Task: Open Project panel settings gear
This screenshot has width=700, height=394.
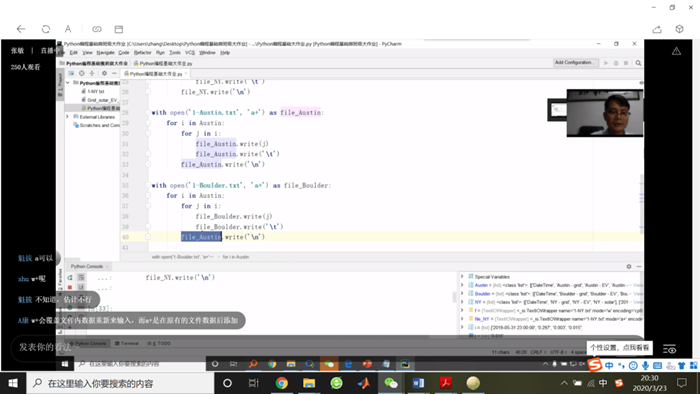Action: pos(104,73)
